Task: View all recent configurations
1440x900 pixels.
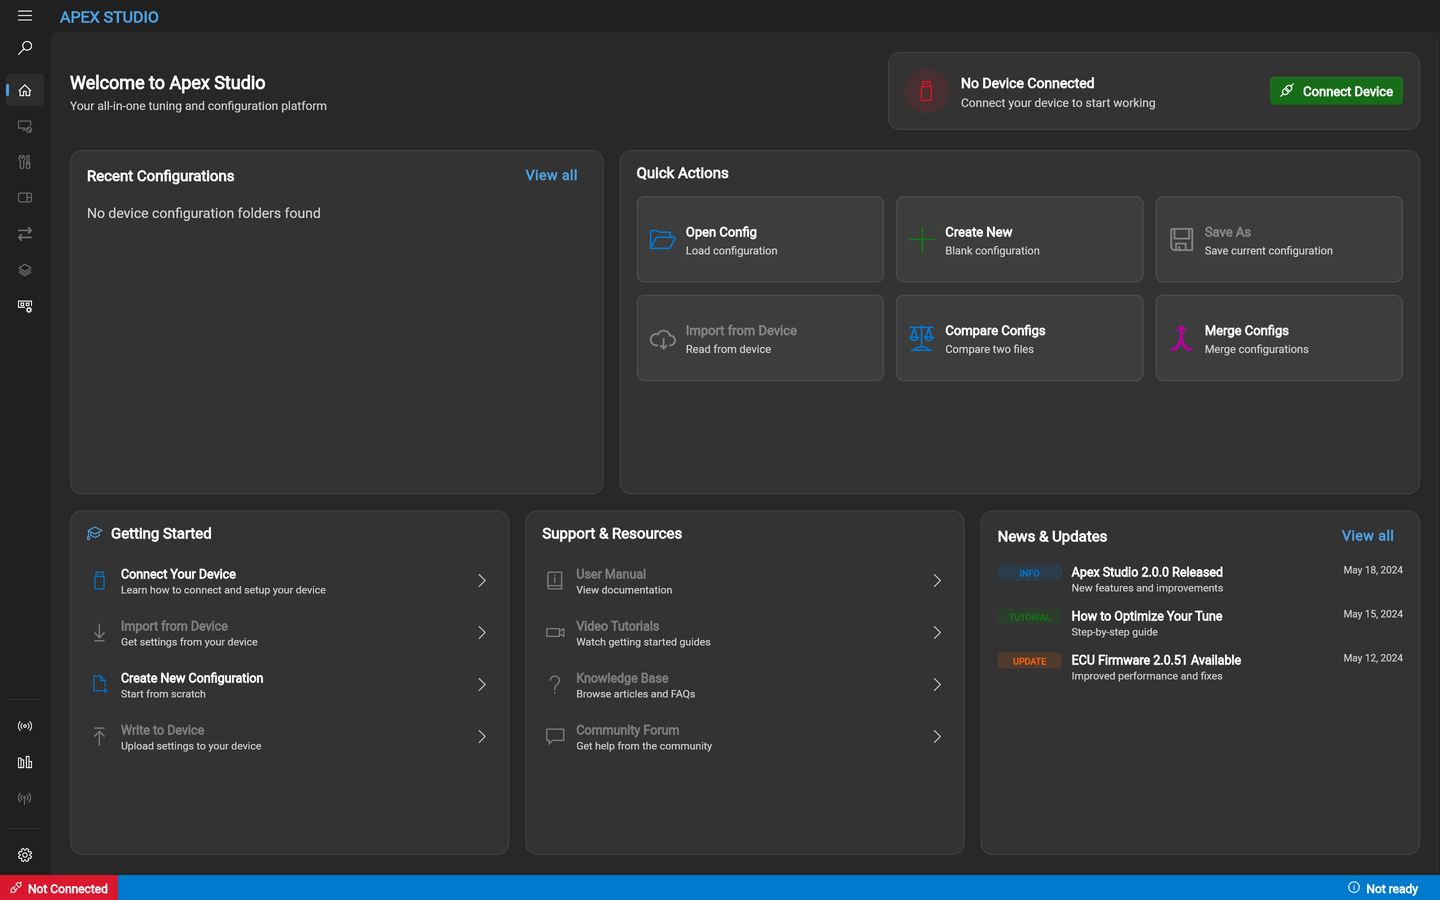Action: (x=551, y=175)
